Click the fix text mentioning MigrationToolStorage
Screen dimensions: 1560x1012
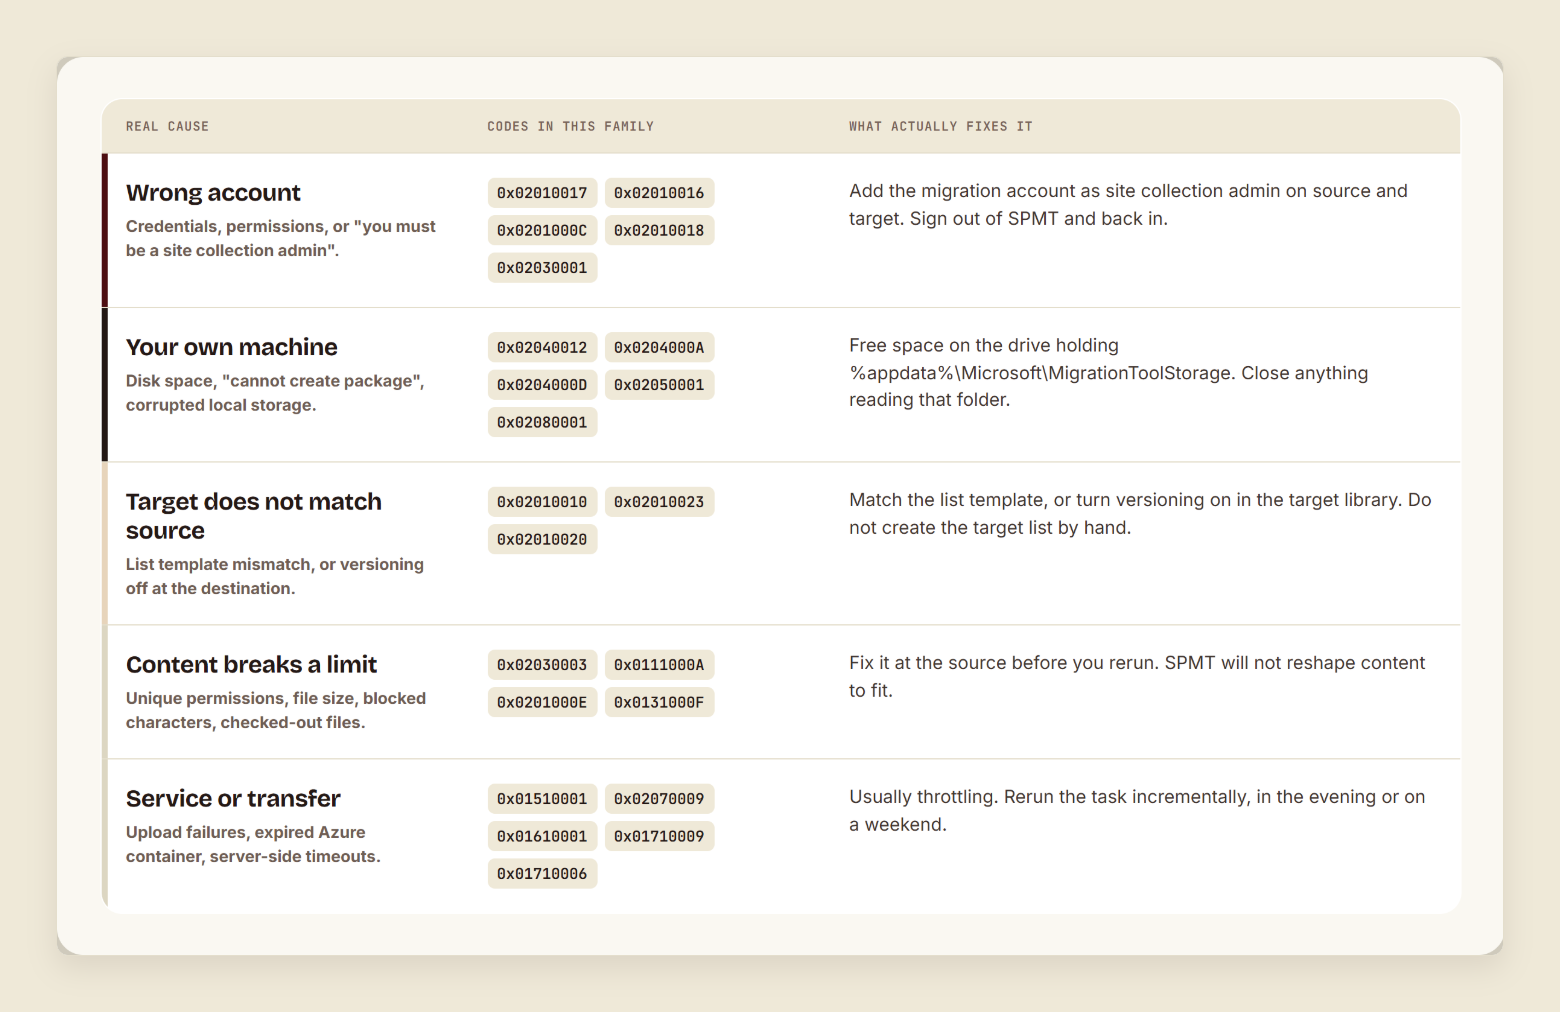(1108, 373)
